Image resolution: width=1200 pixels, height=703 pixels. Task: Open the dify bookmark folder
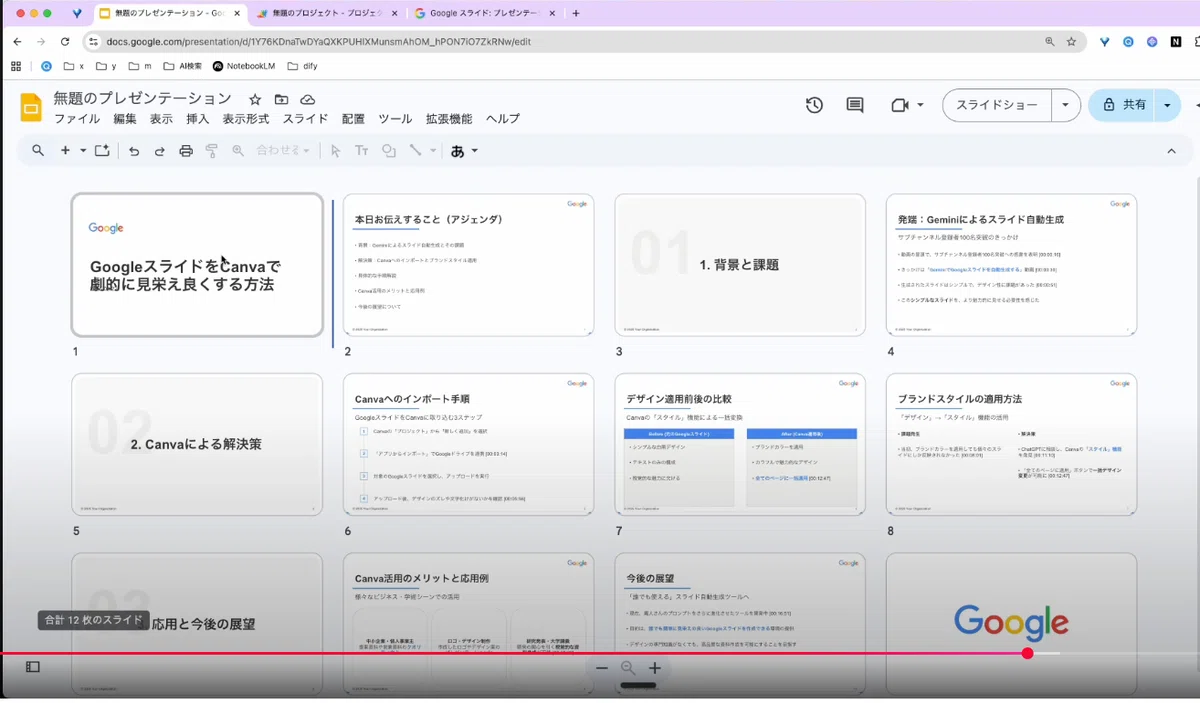302,66
